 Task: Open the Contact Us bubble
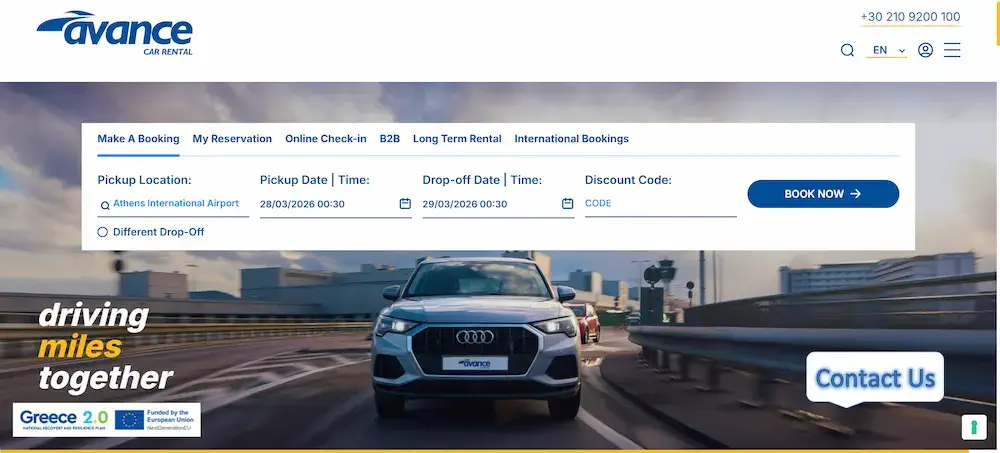click(x=875, y=378)
